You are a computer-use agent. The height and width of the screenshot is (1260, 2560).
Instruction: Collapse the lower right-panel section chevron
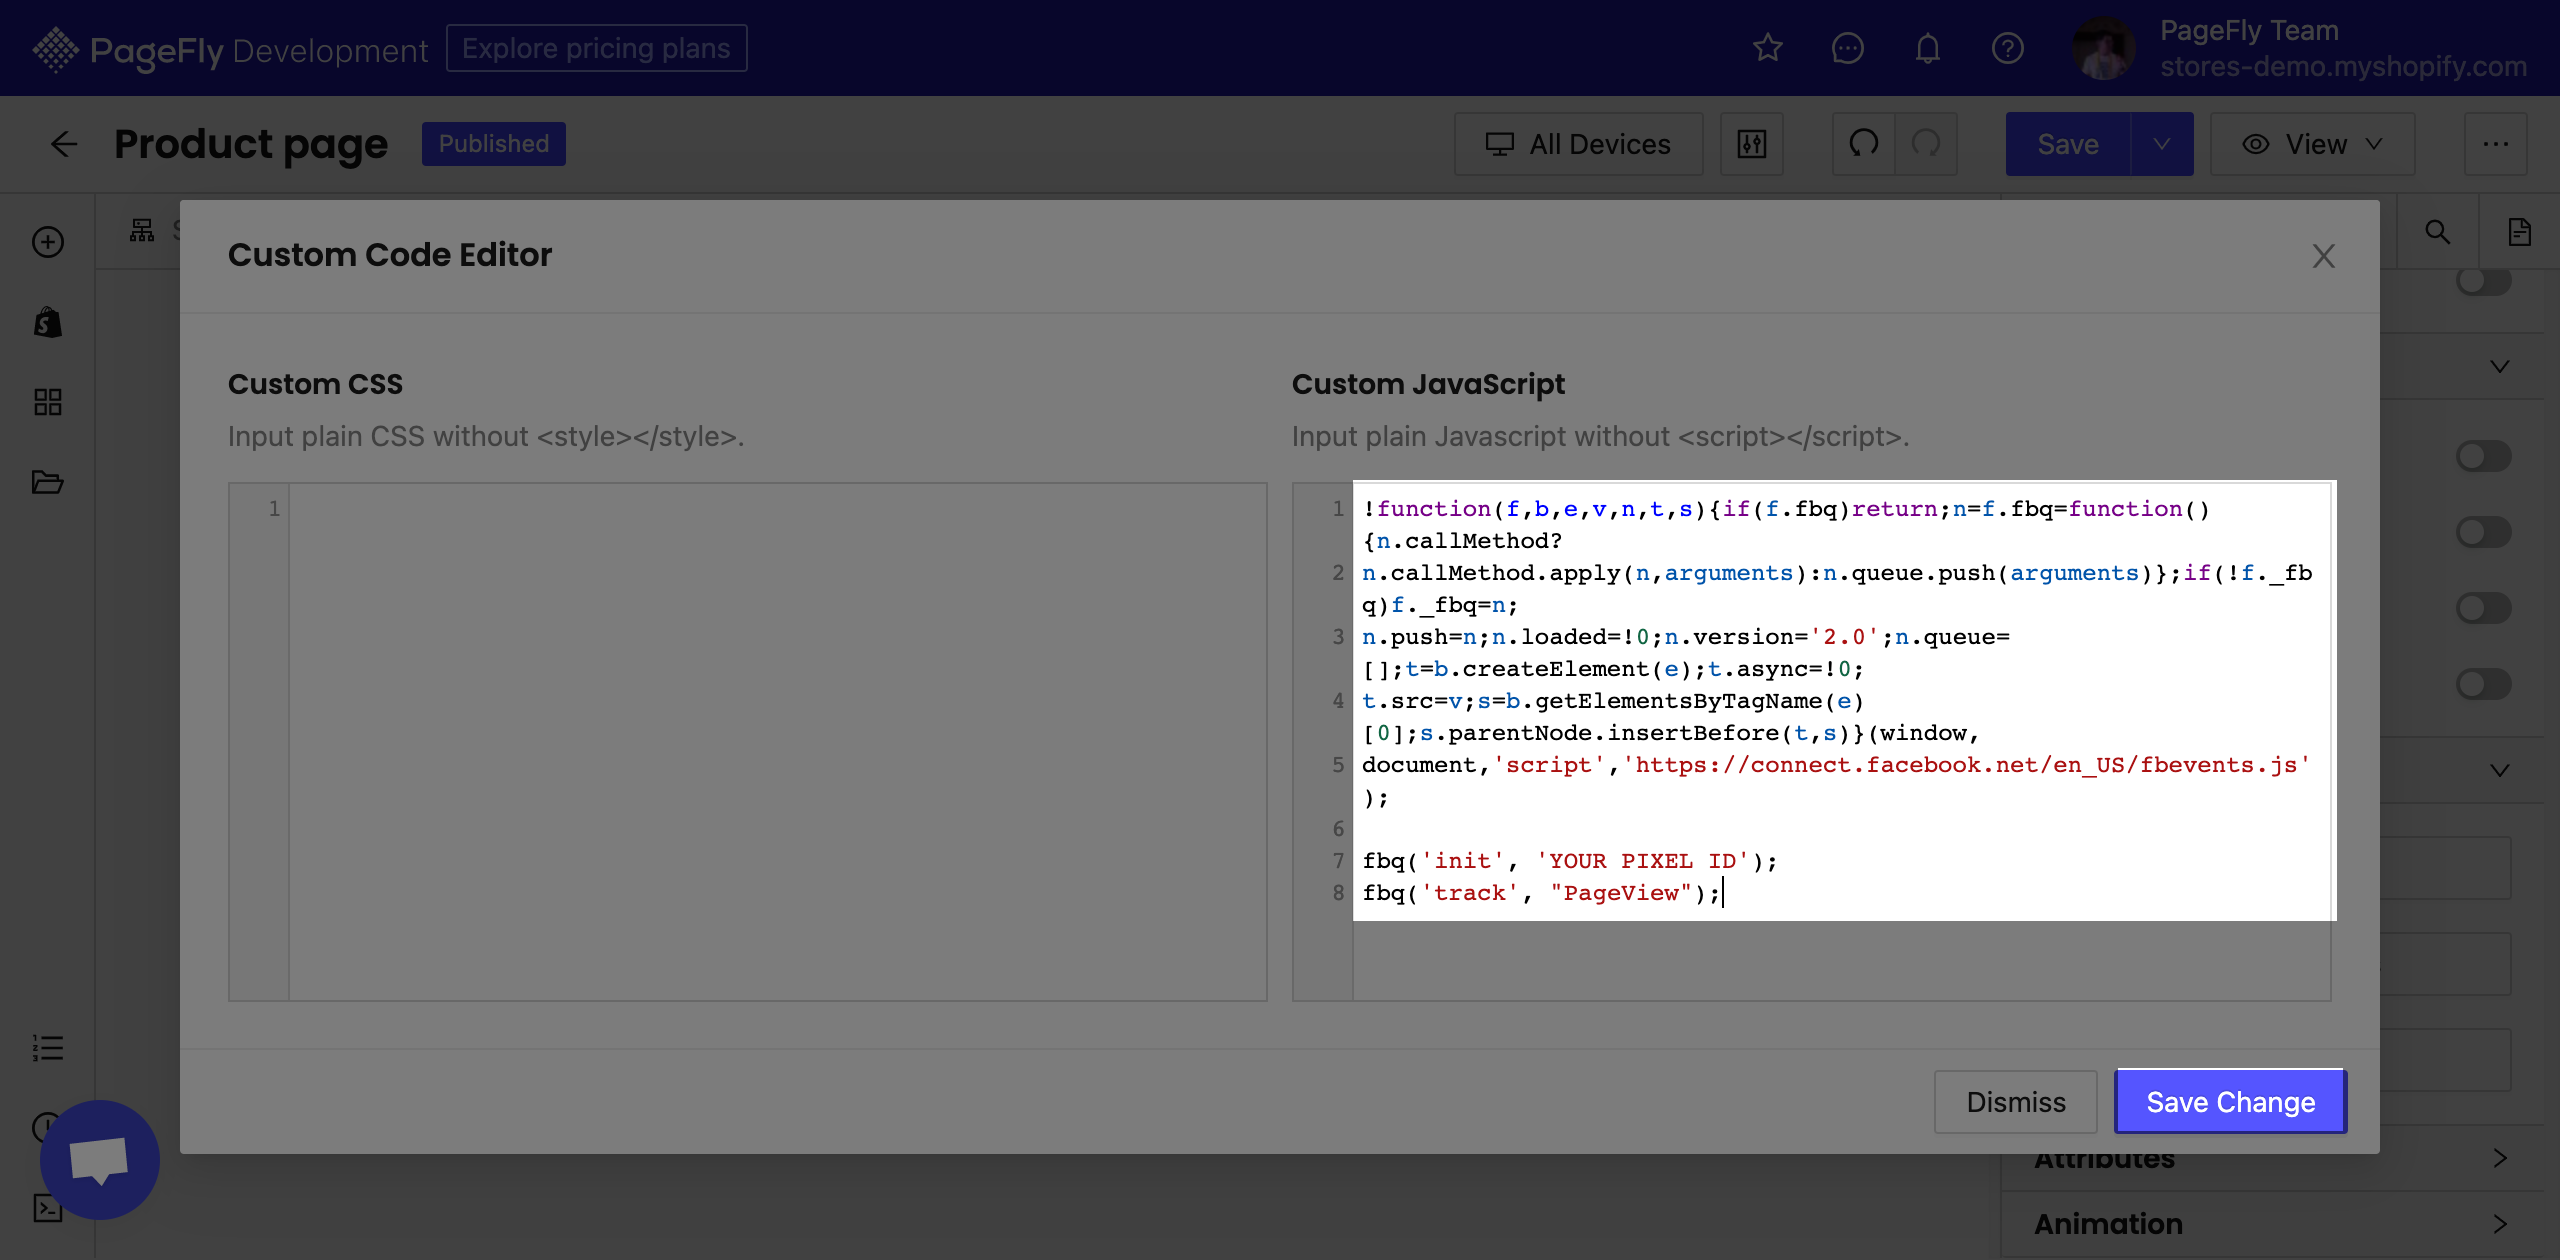coord(2499,771)
